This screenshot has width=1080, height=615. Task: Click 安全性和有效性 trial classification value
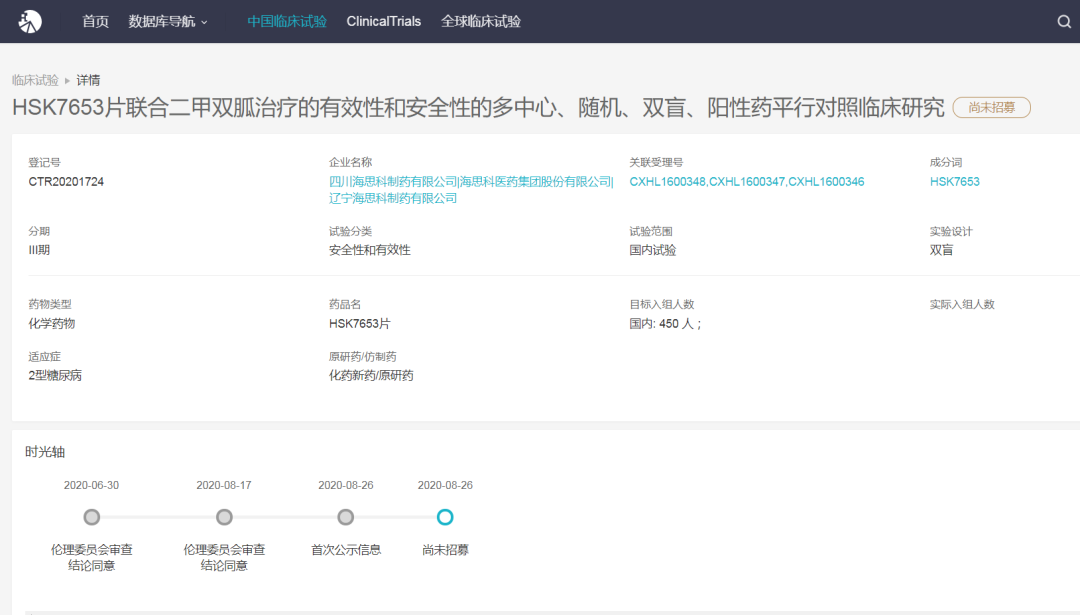coord(370,250)
